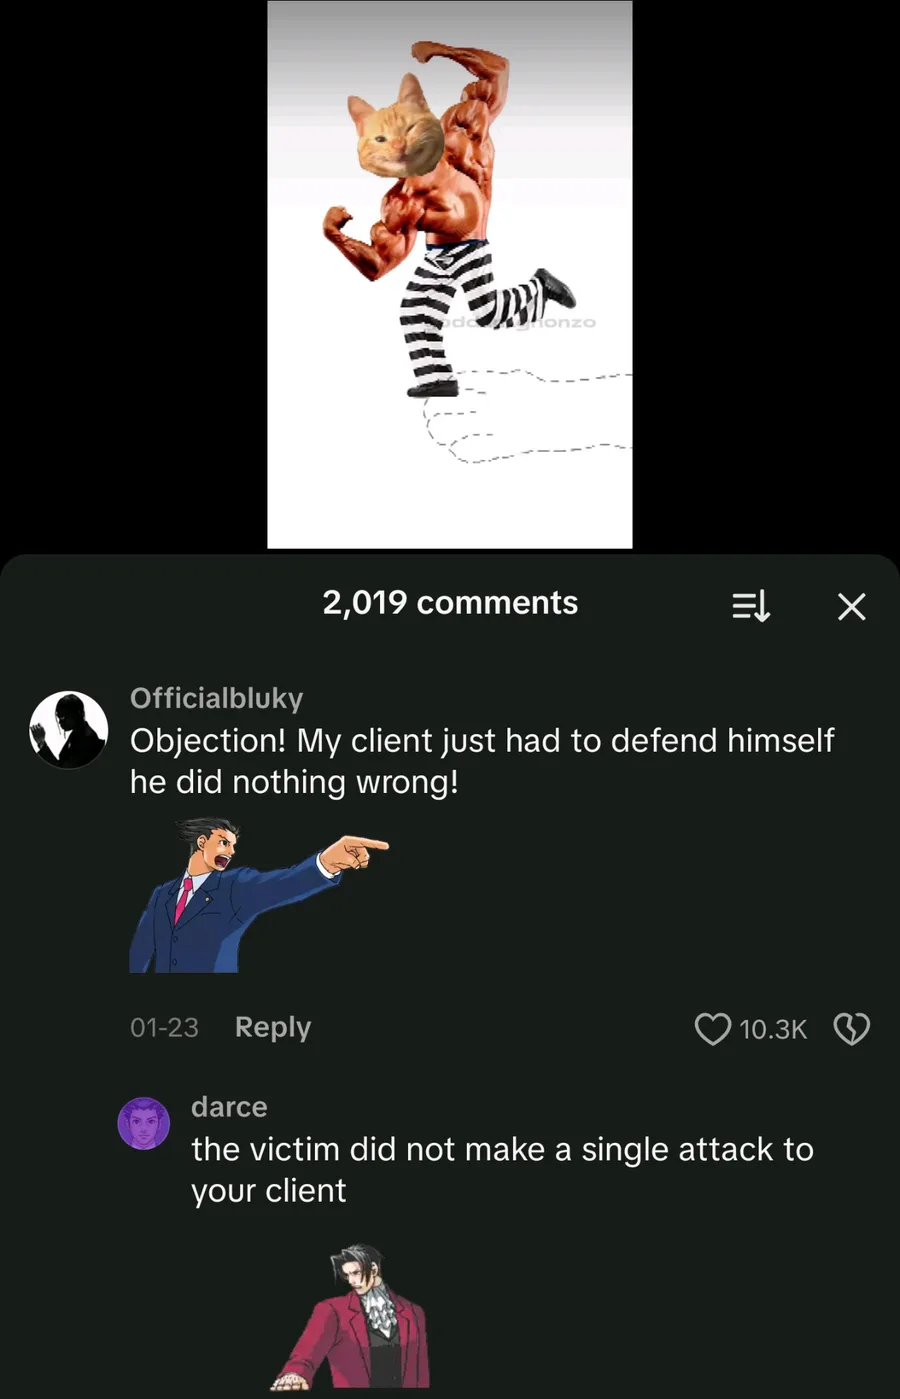
Task: Open darce's purple avatar
Action: (x=144, y=1122)
